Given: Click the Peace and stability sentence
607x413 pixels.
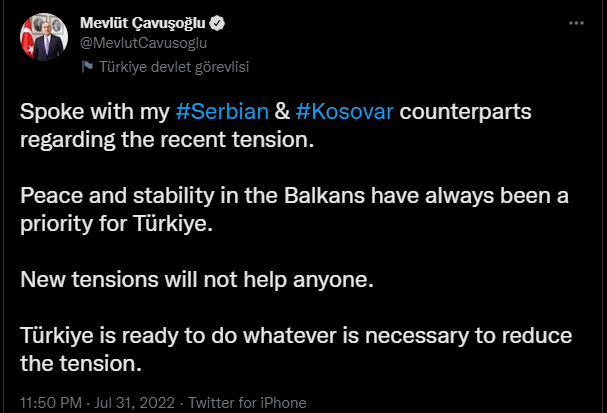Looking at the screenshot, I should (294, 195).
